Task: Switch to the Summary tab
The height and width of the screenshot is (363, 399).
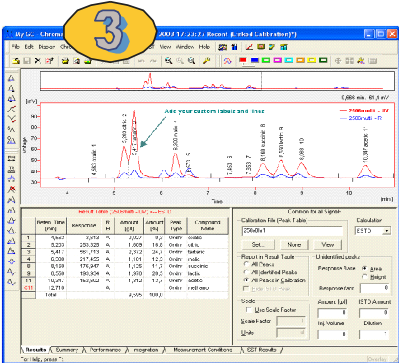Action: 66,350
